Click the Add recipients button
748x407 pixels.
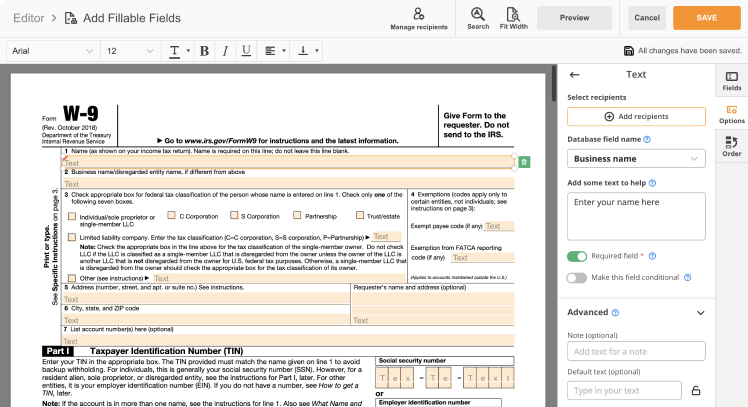pyautogui.click(x=636, y=117)
